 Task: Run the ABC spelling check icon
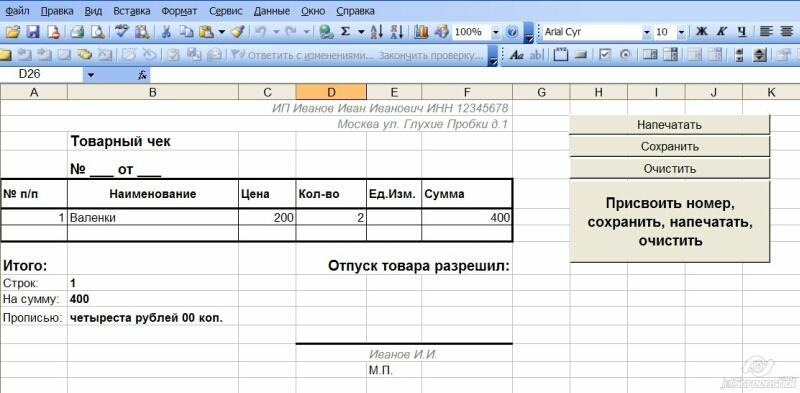tap(121, 32)
